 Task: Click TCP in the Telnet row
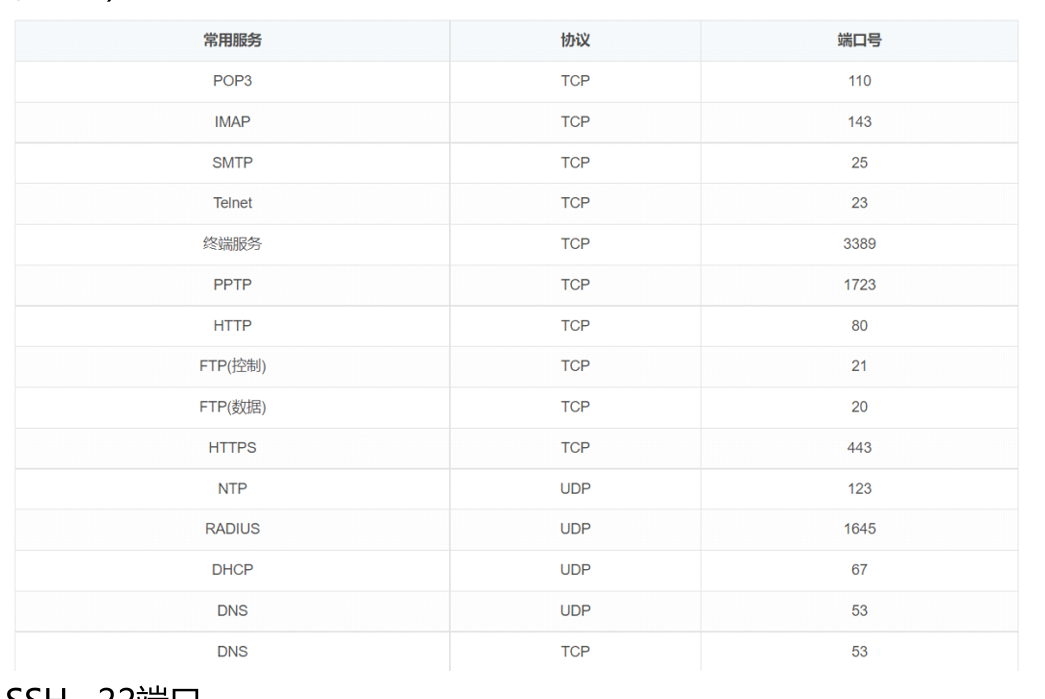pos(575,203)
